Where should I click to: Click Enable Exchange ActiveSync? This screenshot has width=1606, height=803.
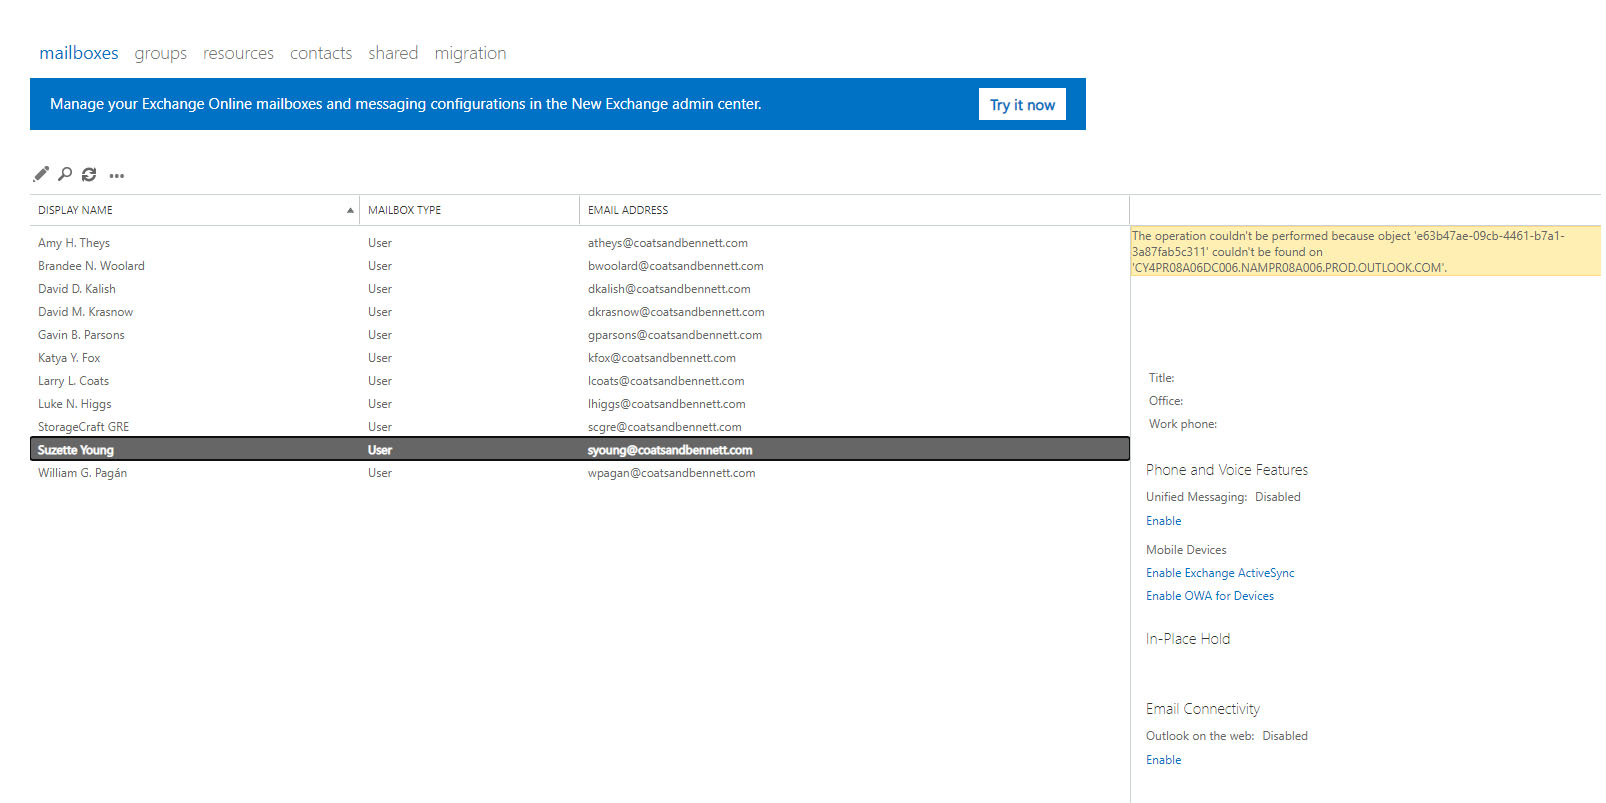click(1220, 573)
